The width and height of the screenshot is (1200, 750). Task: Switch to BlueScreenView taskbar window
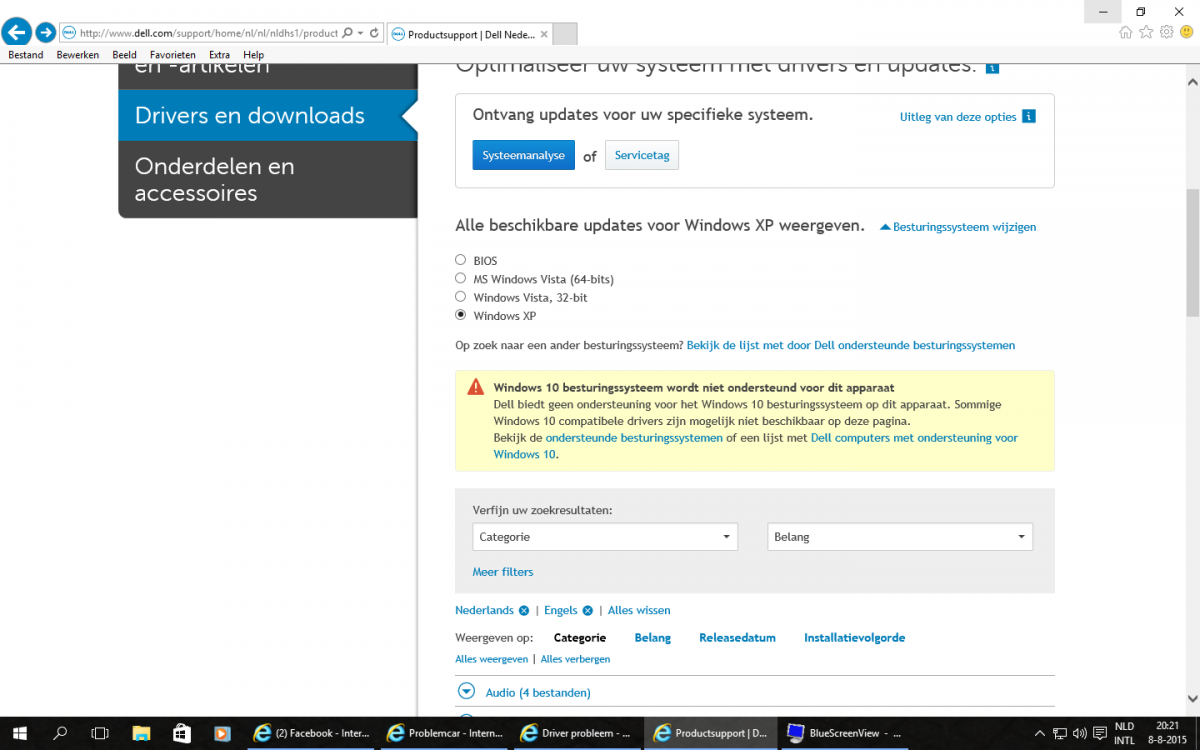click(x=843, y=733)
